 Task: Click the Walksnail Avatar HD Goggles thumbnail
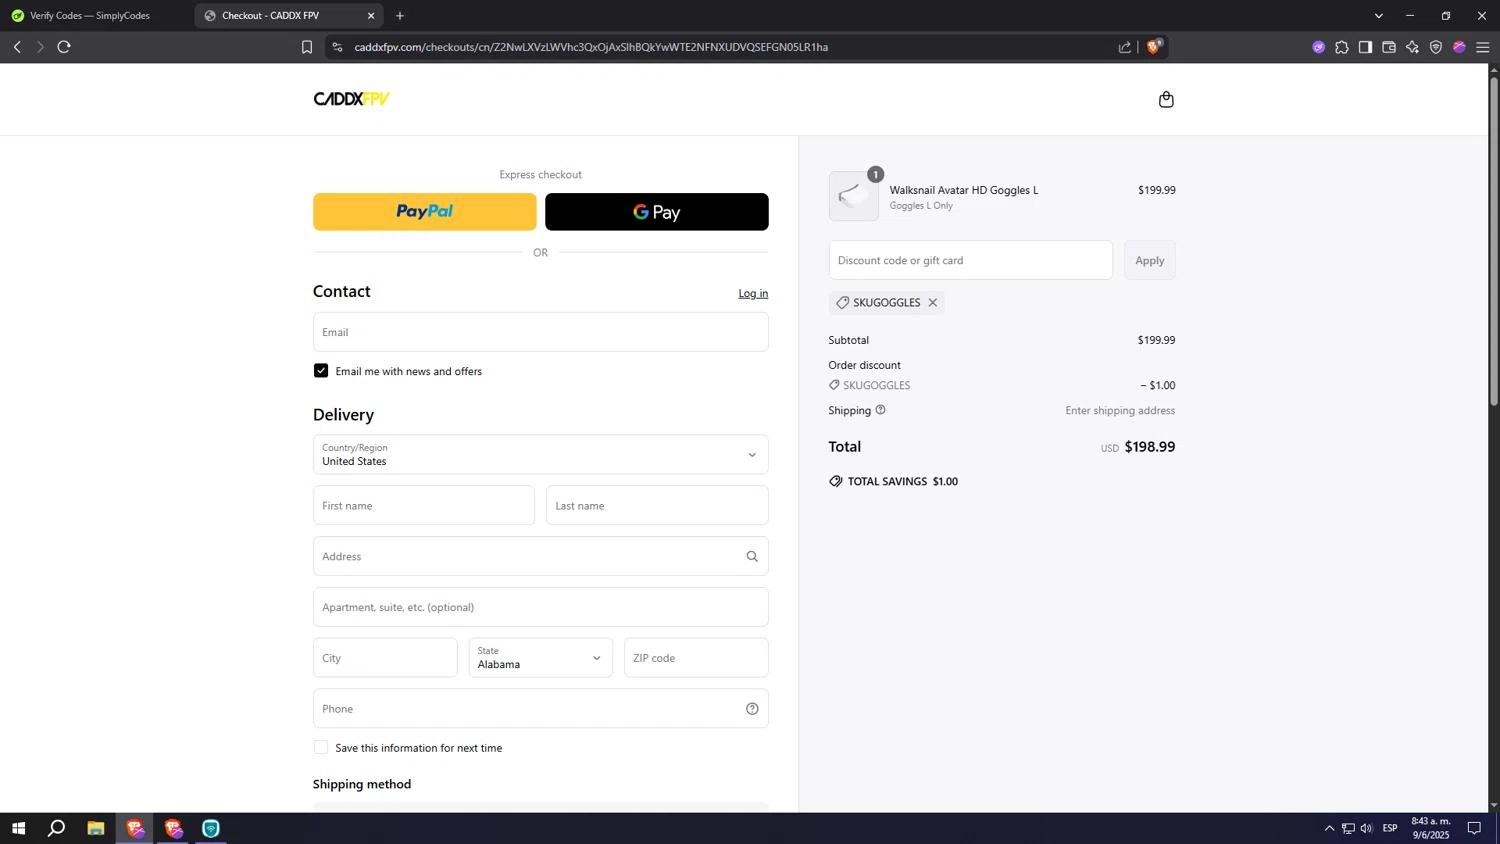[x=853, y=196]
